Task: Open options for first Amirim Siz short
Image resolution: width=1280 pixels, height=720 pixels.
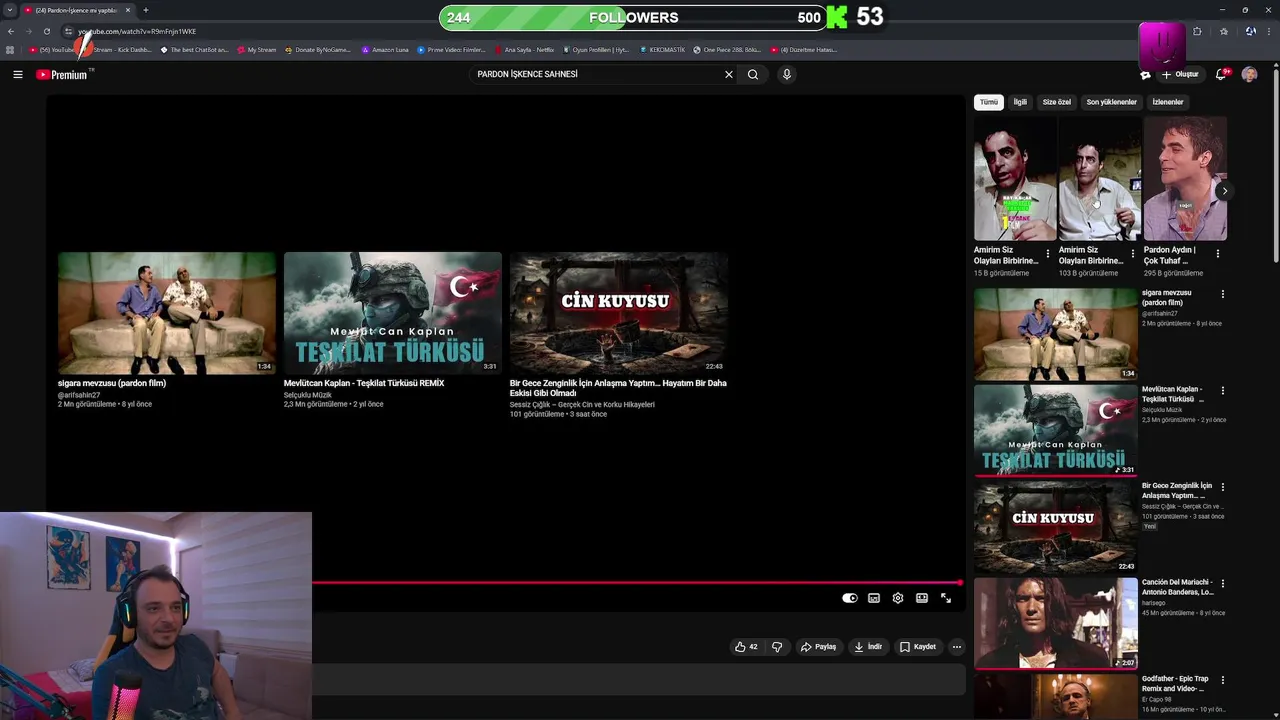Action: coord(1048,254)
